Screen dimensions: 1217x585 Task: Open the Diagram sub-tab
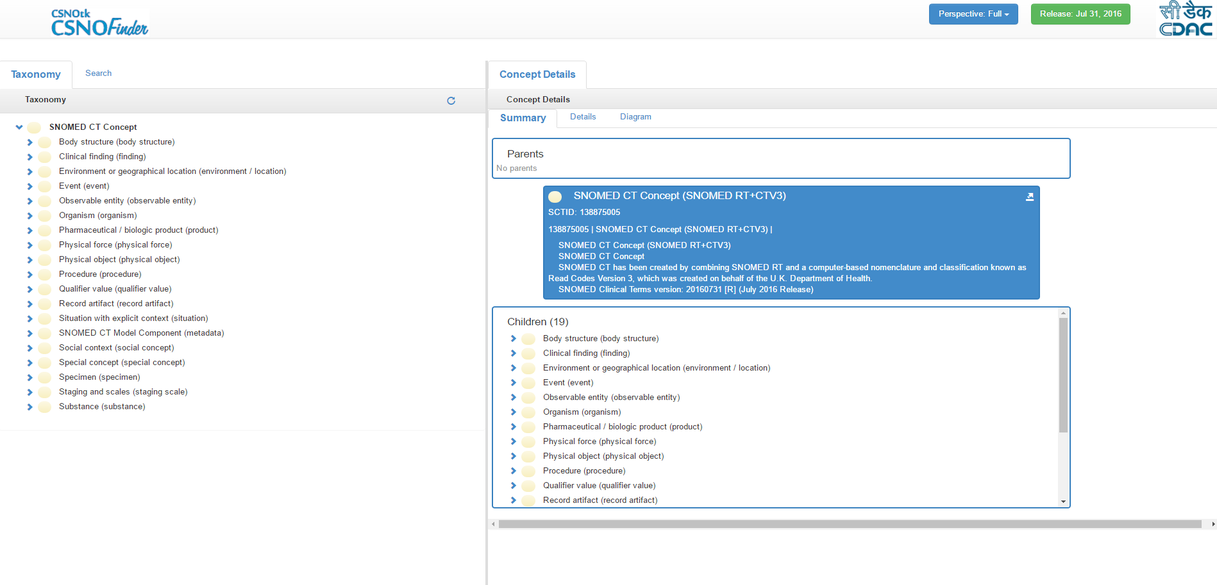635,117
